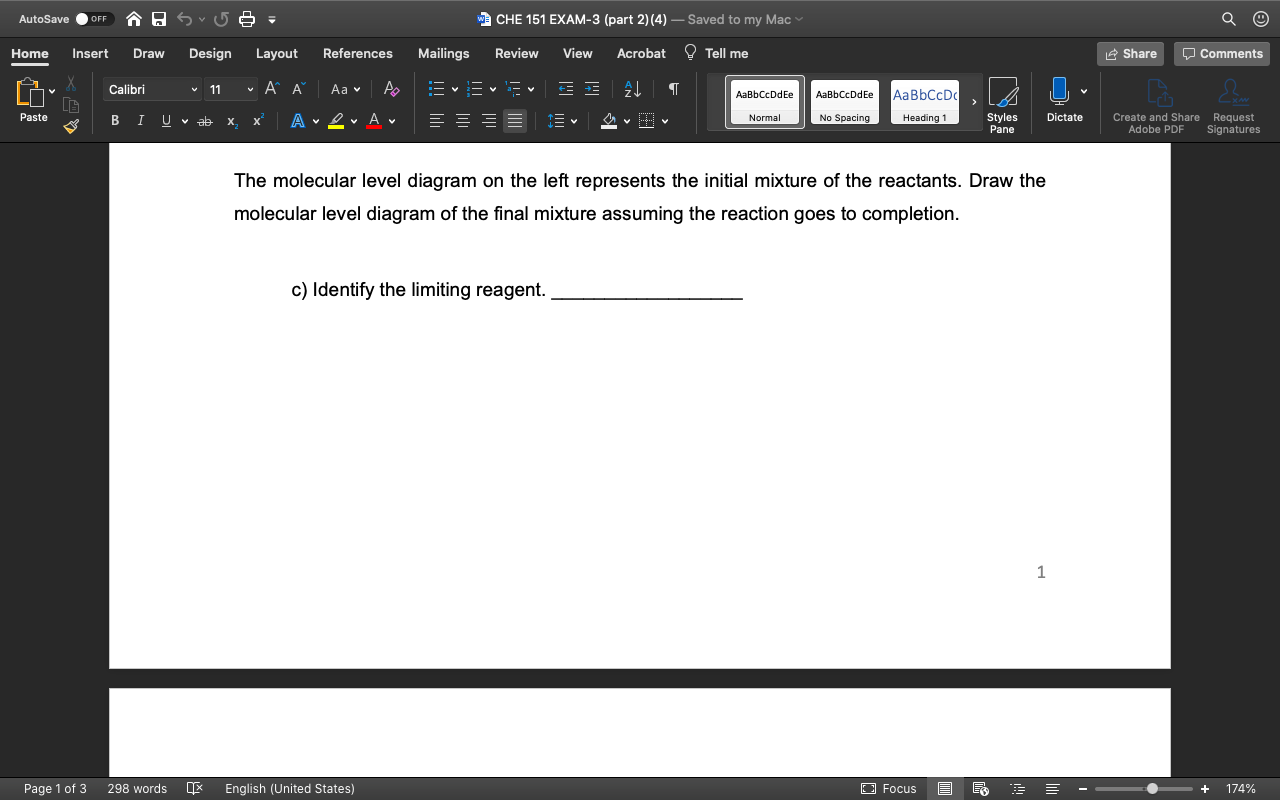Open the font size dropdown
The height and width of the screenshot is (800, 1280).
coord(230,89)
